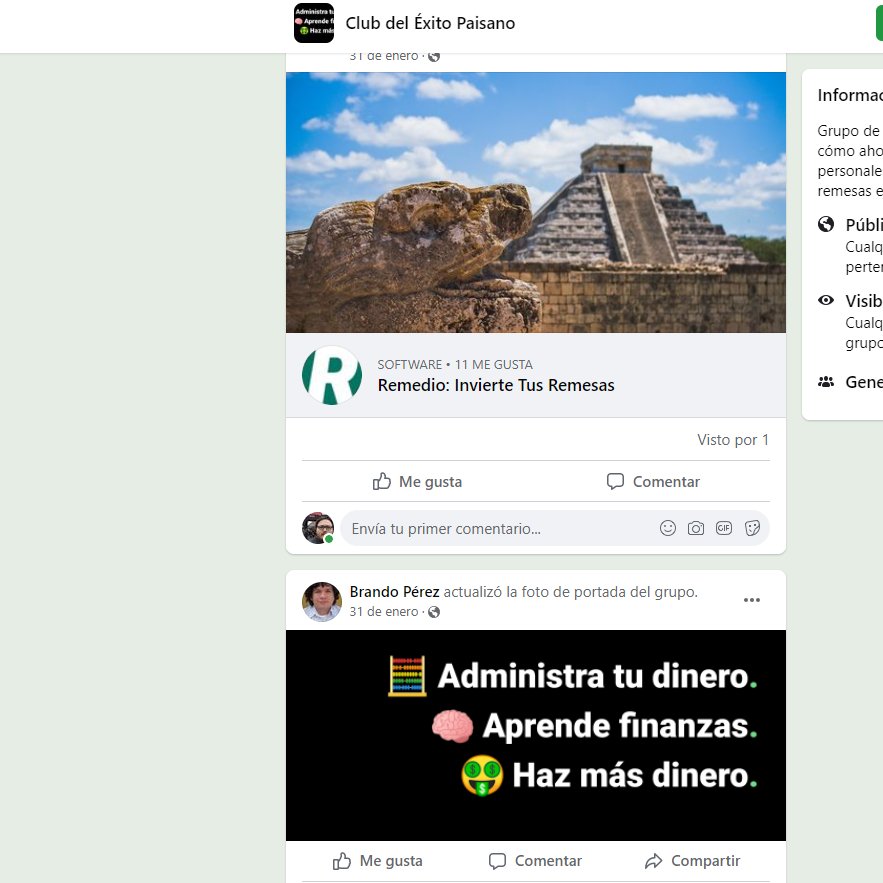Open the Administra tu dinero cover photo
Screen dimensions: 883x883
[536, 735]
